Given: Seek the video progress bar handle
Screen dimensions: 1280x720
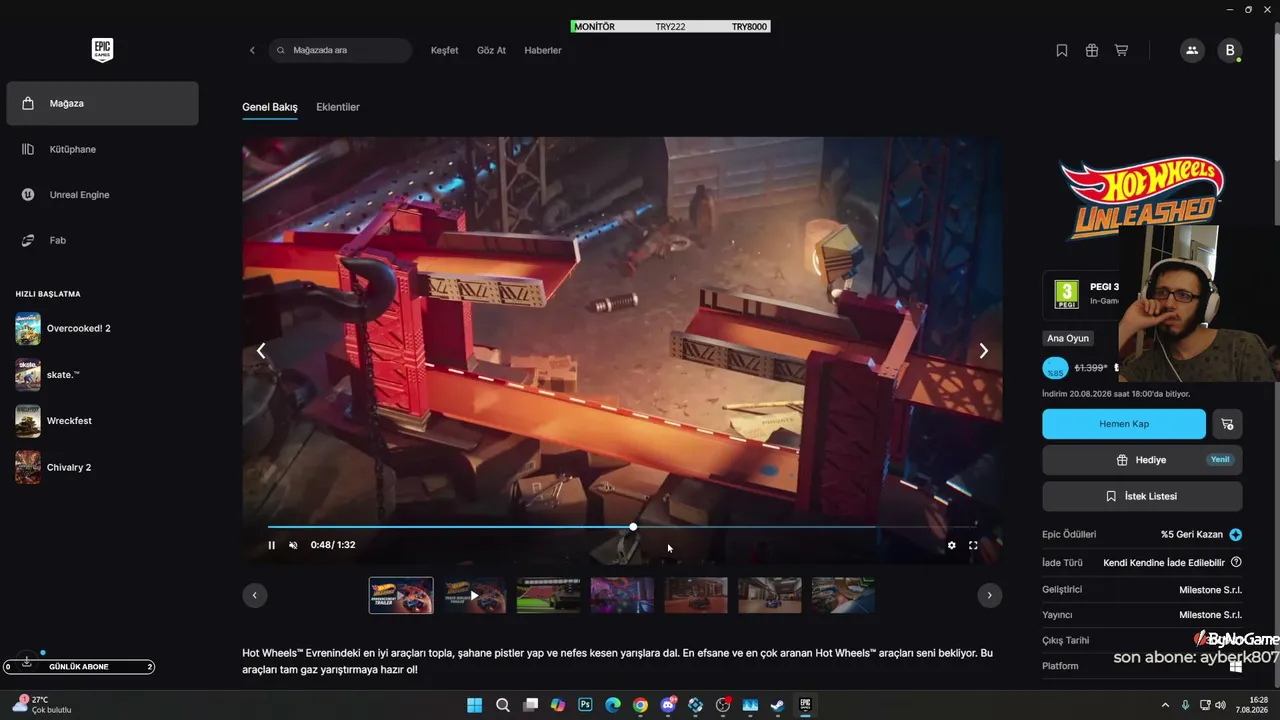Looking at the screenshot, I should click(633, 527).
